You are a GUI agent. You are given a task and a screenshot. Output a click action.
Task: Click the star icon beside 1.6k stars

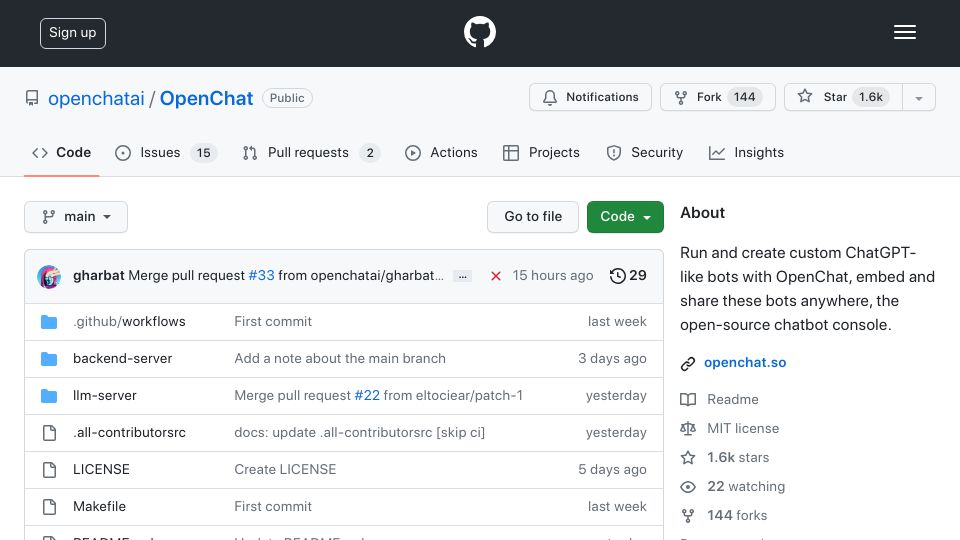click(688, 457)
